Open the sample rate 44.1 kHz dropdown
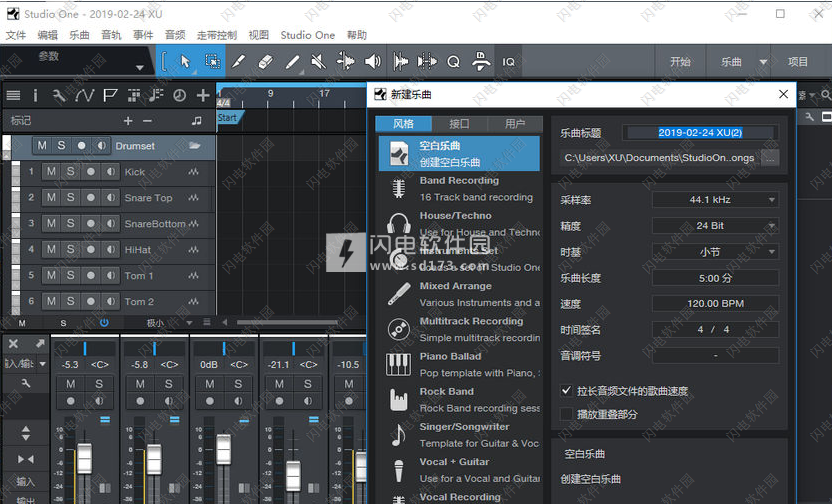832x504 pixels. point(715,200)
